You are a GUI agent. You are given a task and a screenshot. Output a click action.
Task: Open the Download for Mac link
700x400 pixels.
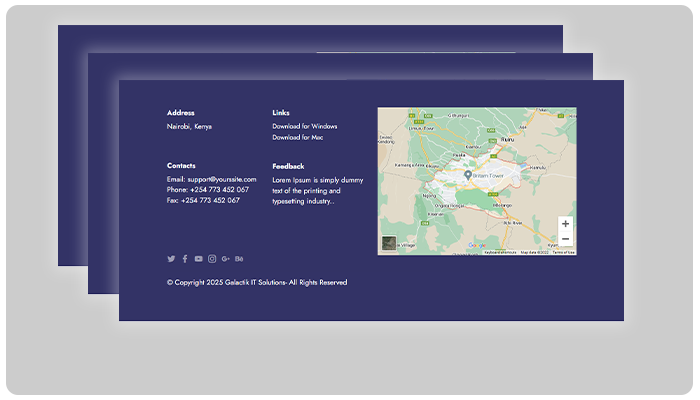tap(298, 138)
